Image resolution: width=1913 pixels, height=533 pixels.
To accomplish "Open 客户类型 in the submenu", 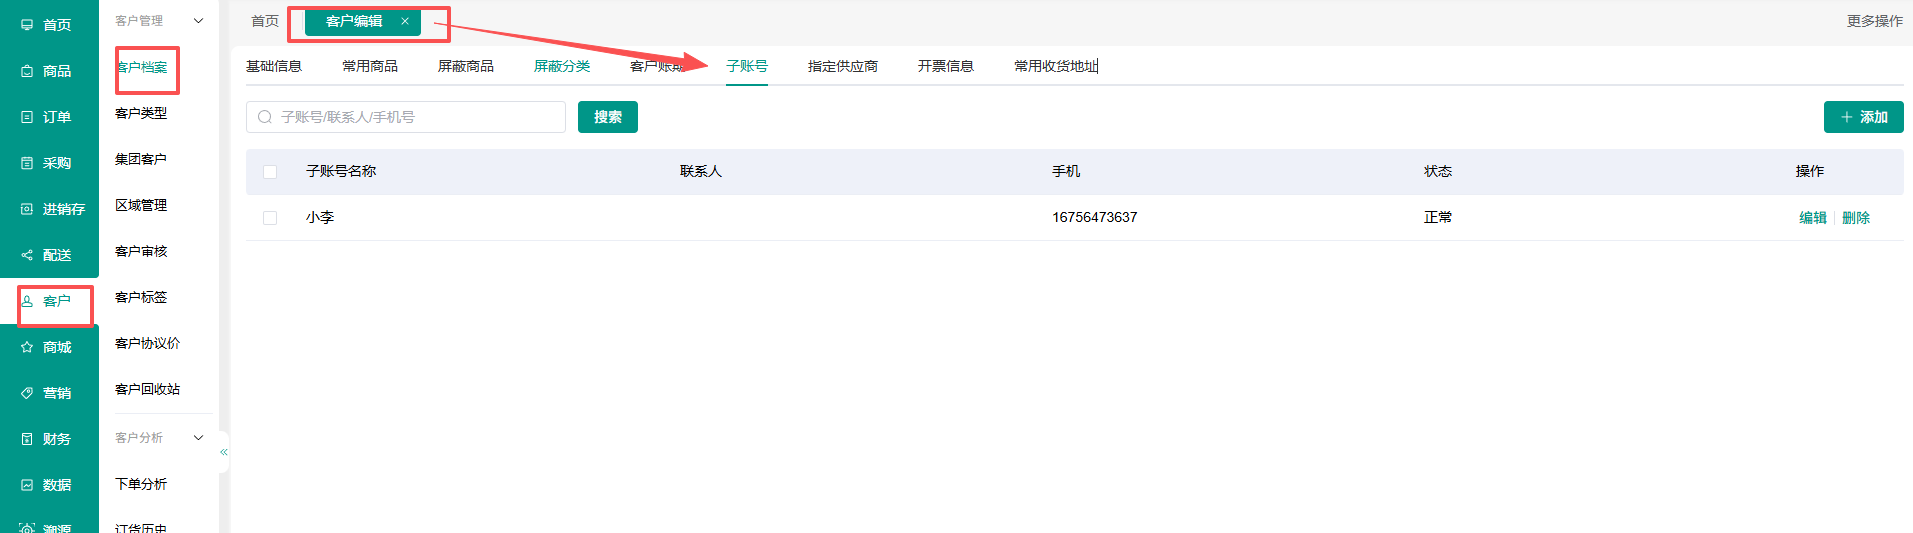I will pos(141,113).
